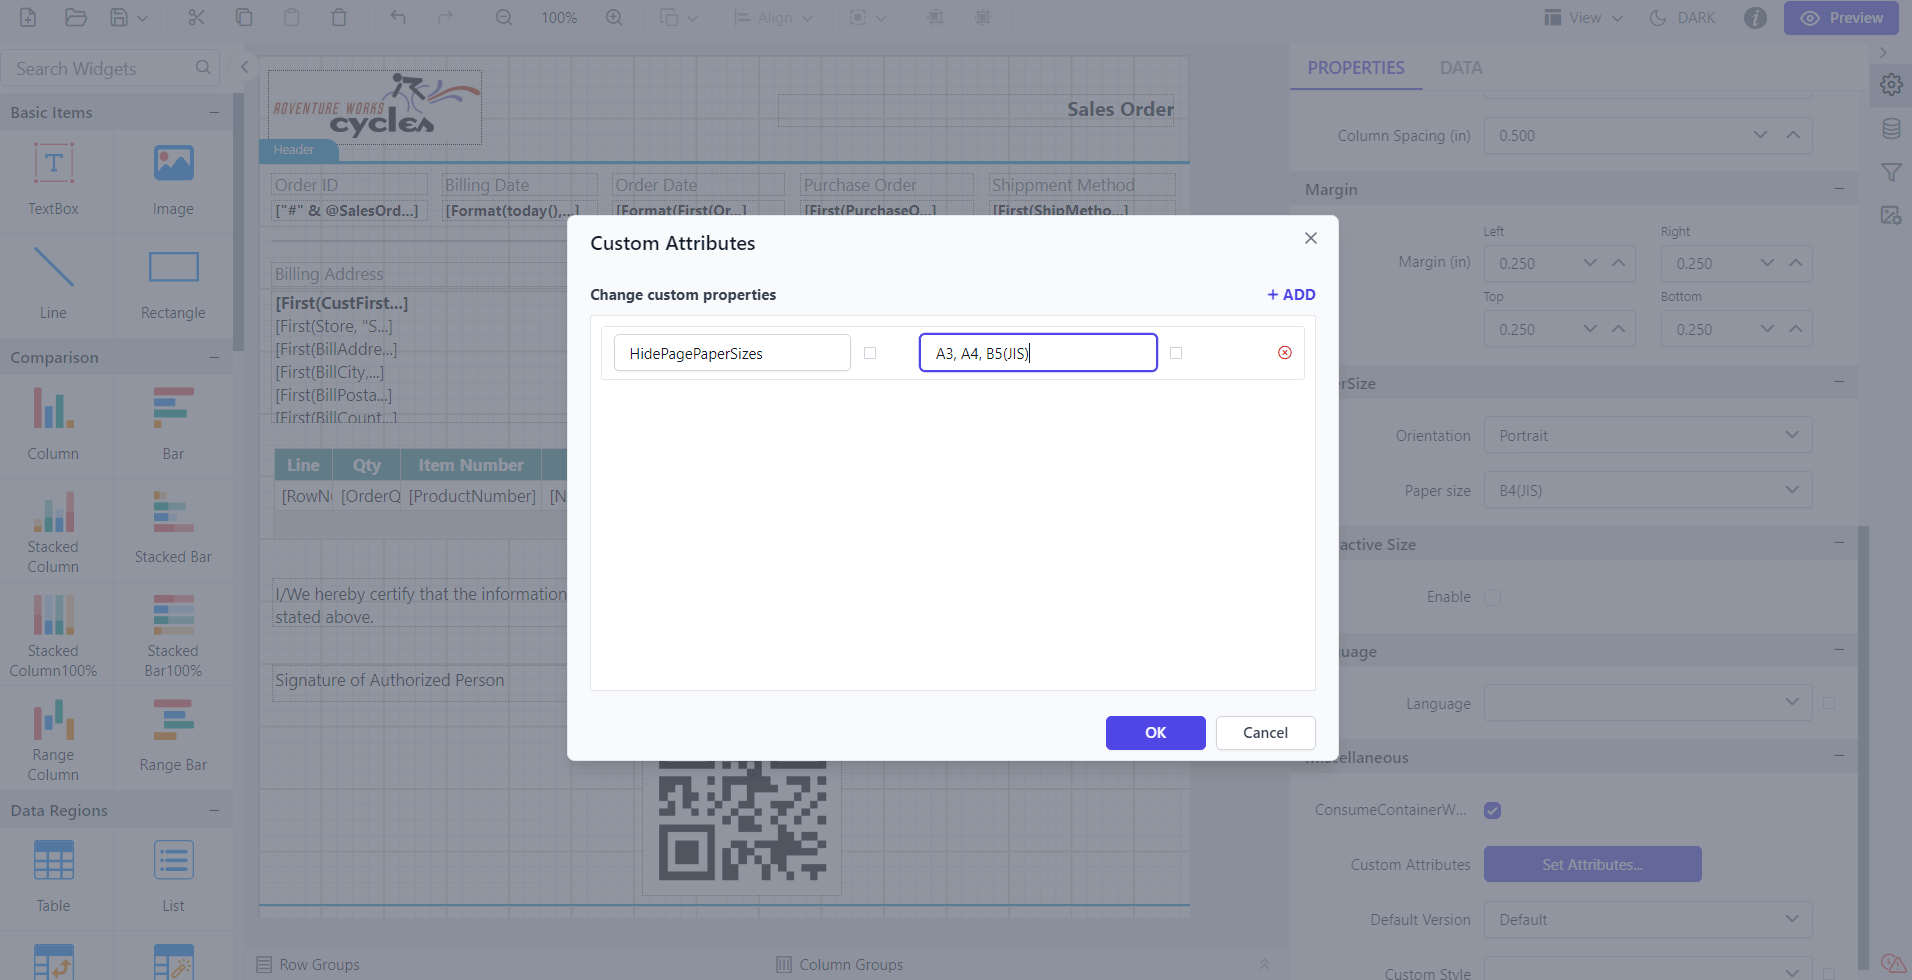
Task: Decrease the Left Margin value stepper
Action: pyautogui.click(x=1589, y=263)
